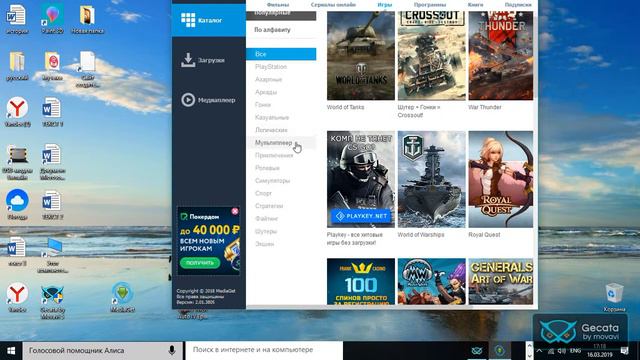The width and height of the screenshot is (640, 360).
Task: Click the green Получить button in the ad
Action: [200, 262]
